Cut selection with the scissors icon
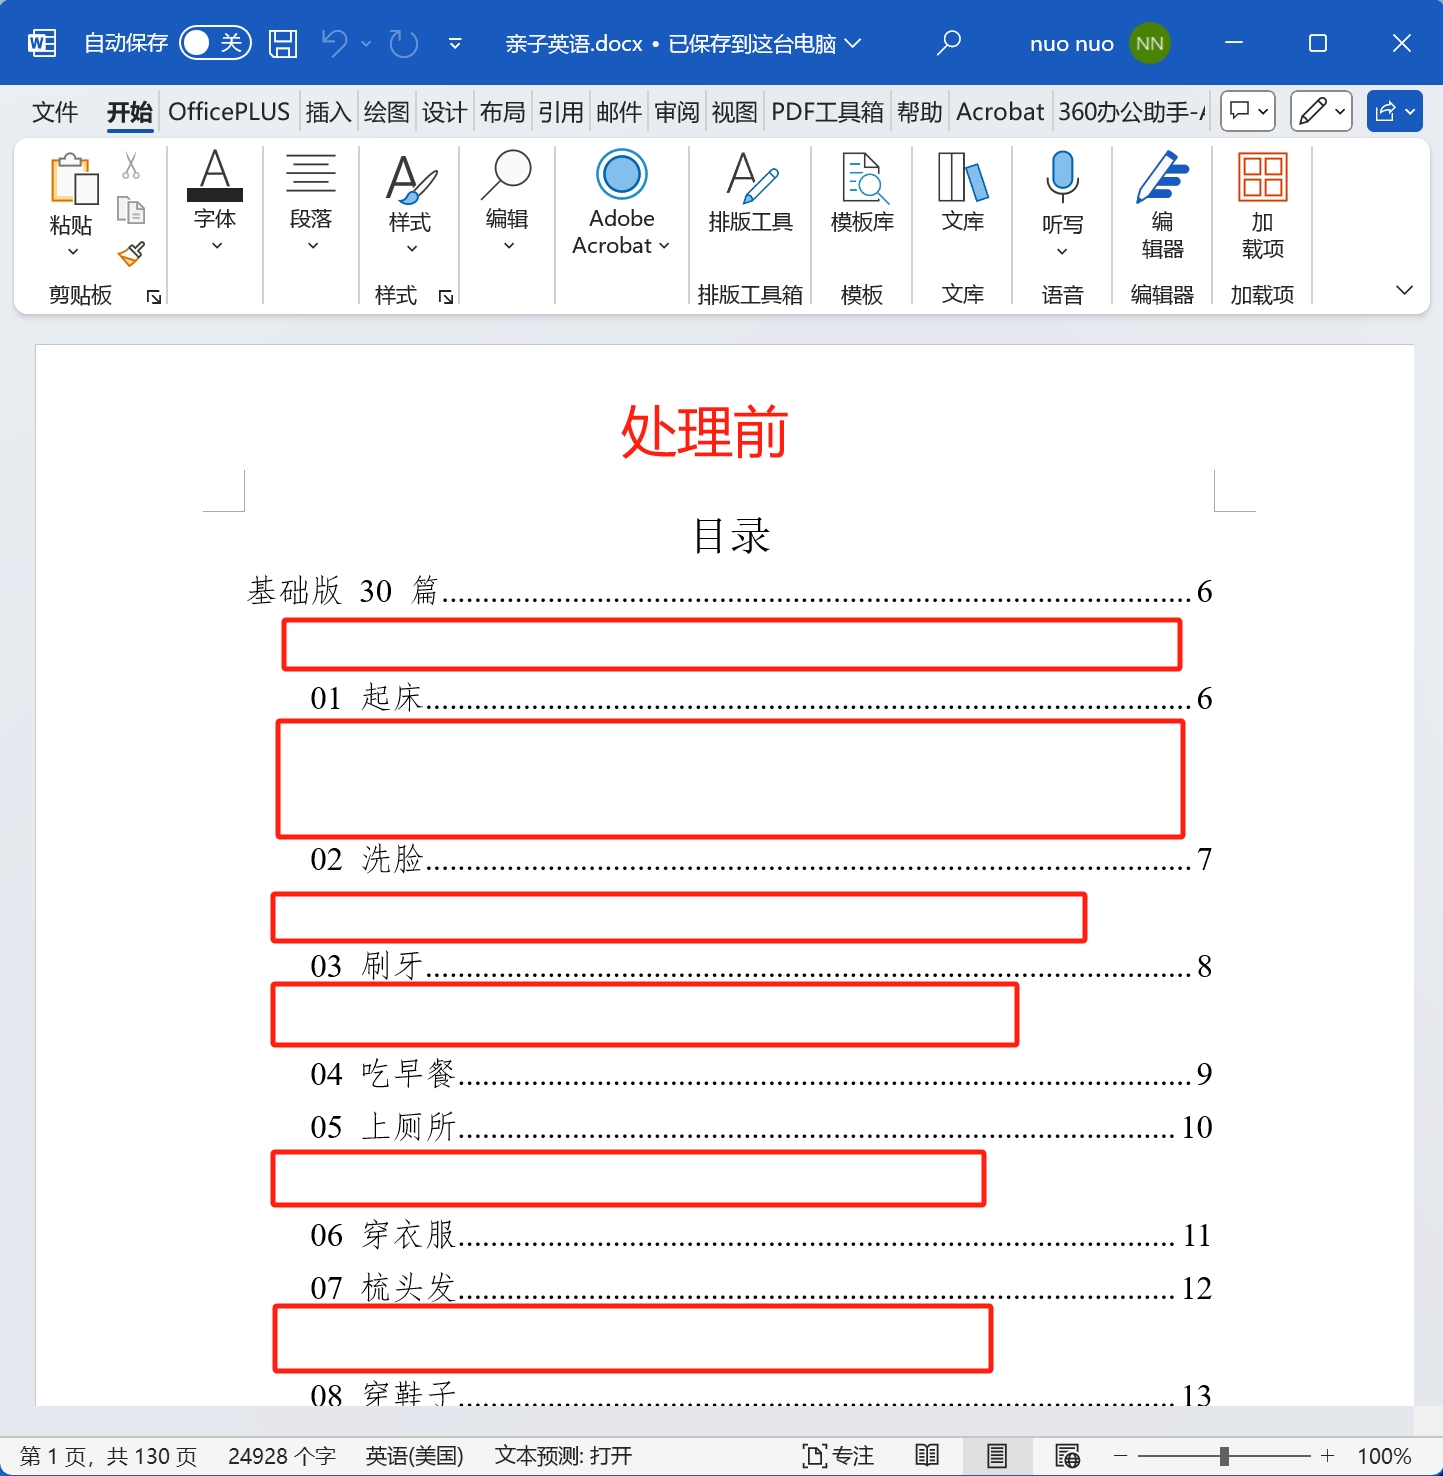1443x1476 pixels. (131, 165)
